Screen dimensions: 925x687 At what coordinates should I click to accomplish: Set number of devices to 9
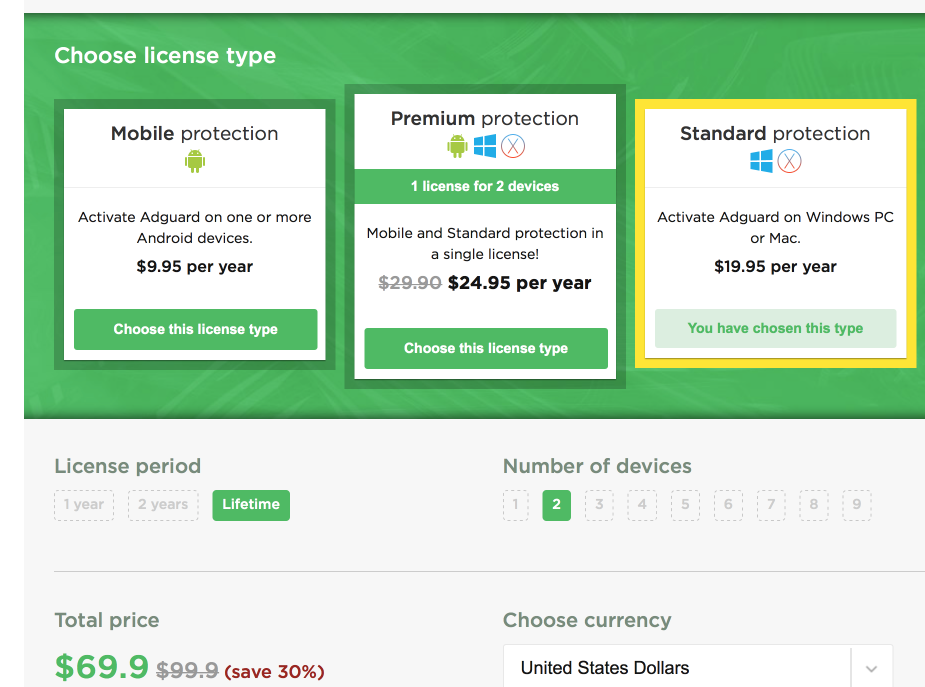click(x=857, y=505)
